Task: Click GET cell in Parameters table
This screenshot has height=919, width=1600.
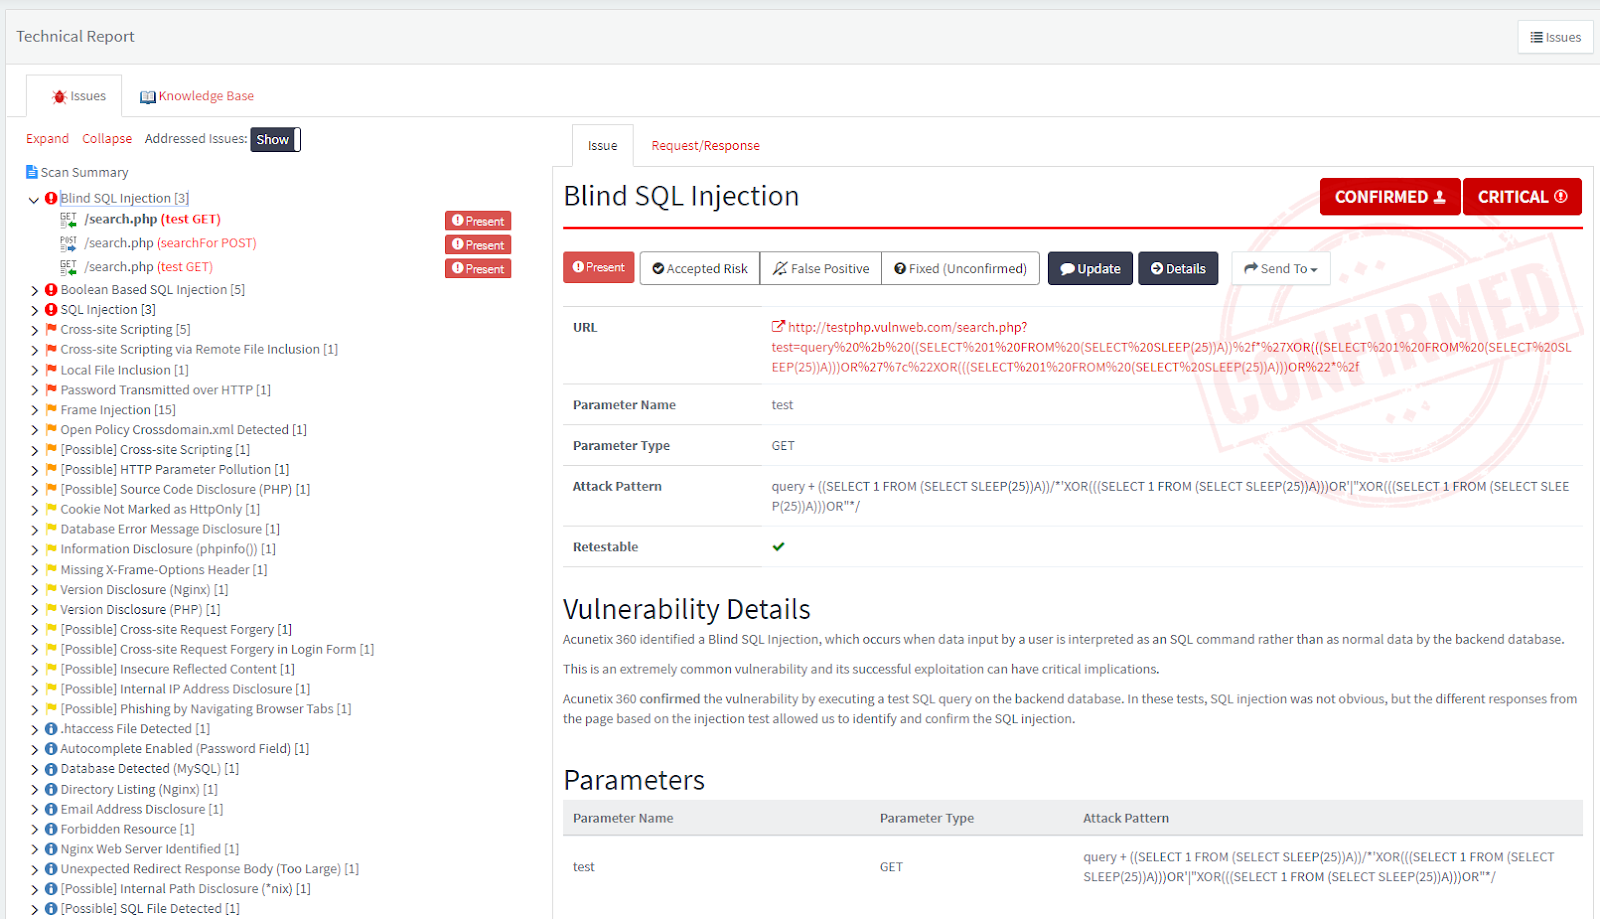Action: (891, 867)
